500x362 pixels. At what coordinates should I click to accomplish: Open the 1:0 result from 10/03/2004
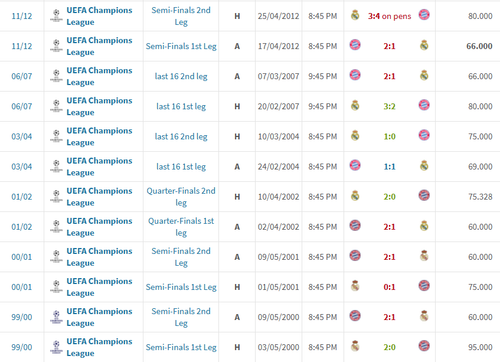389,136
